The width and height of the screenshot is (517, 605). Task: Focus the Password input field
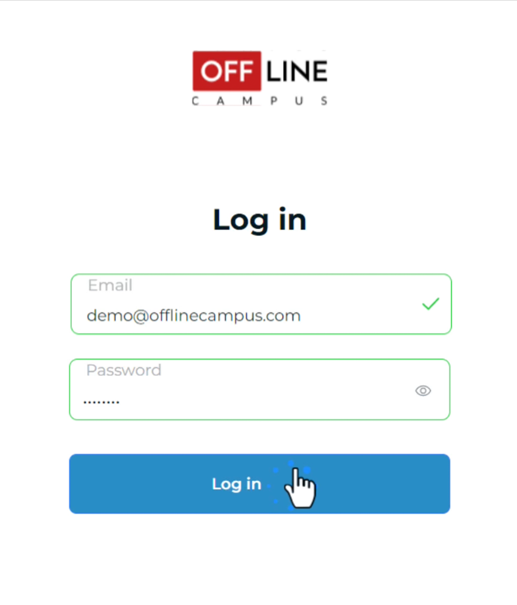[x=260, y=389]
